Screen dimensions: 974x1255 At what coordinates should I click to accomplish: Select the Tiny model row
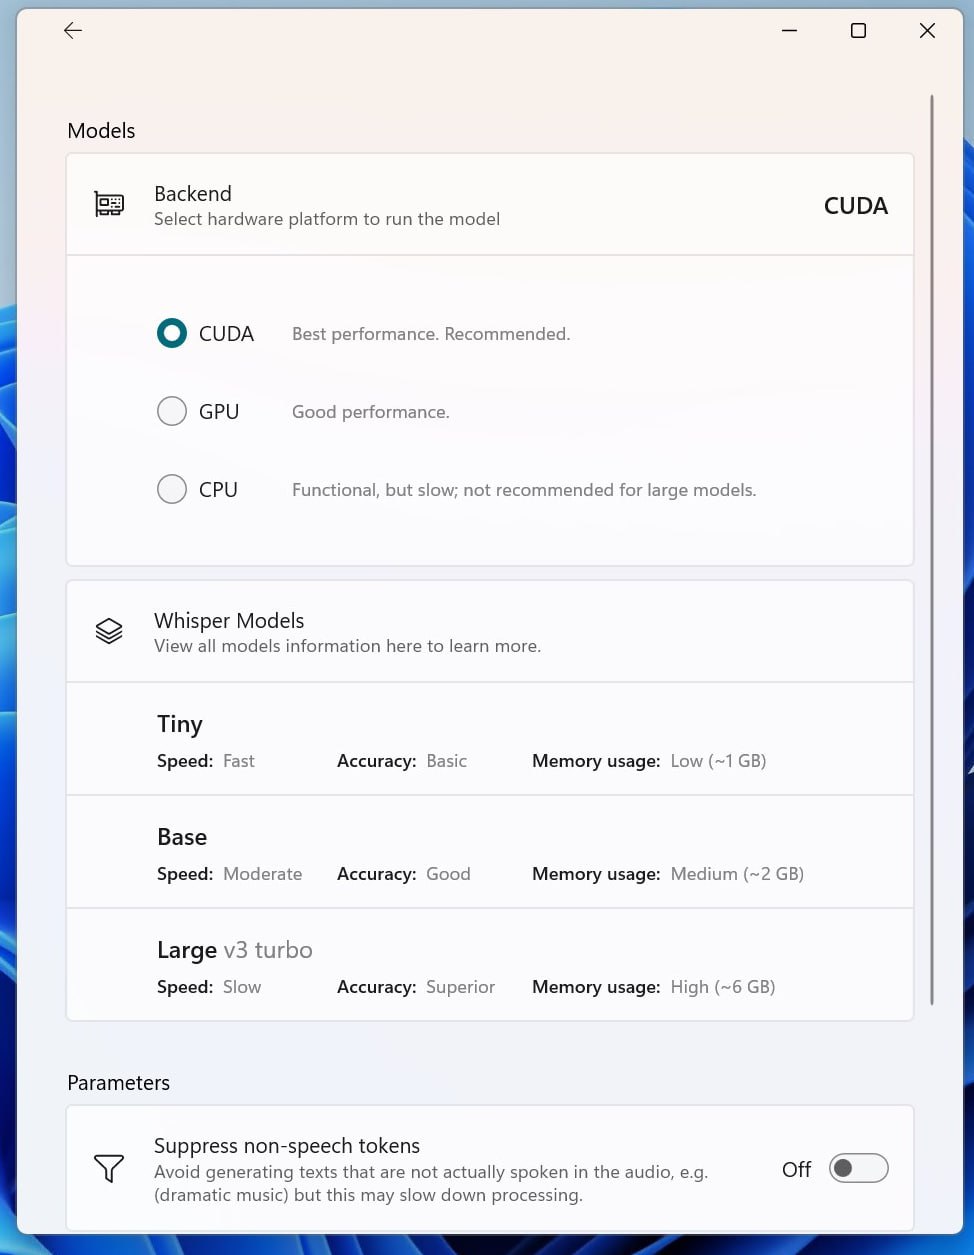[x=490, y=739]
